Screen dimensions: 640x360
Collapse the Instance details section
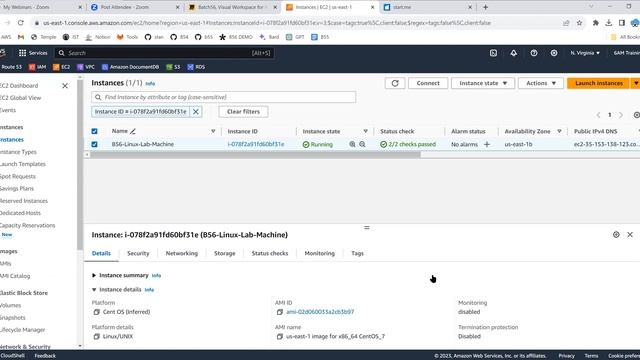(x=94, y=290)
